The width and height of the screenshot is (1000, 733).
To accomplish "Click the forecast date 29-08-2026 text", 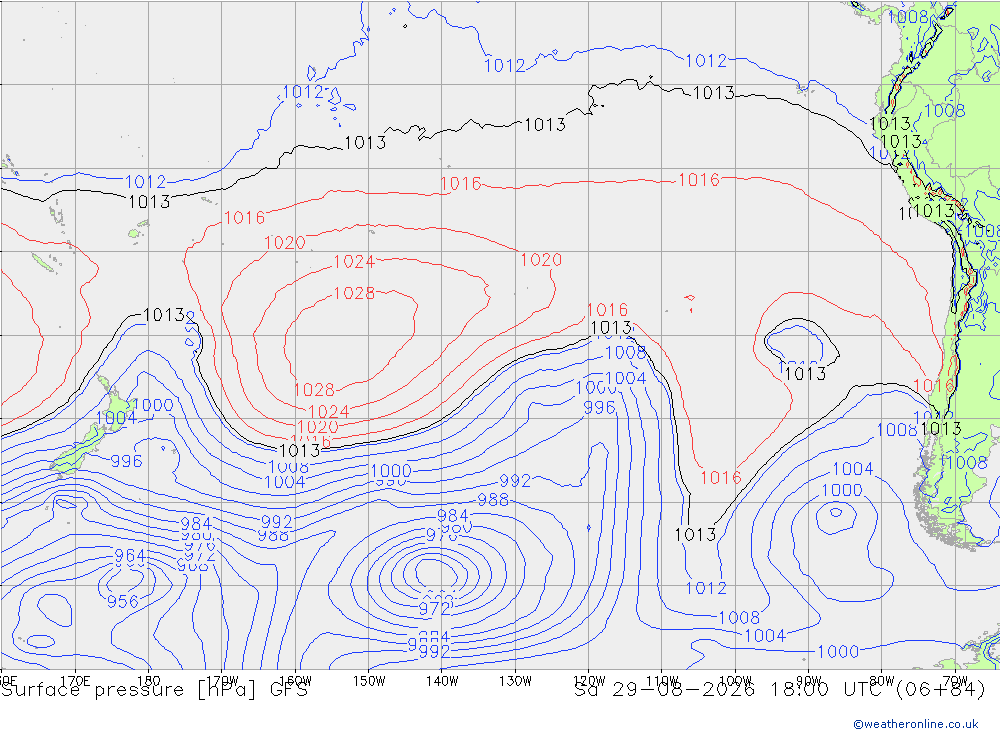I will pos(683,690).
